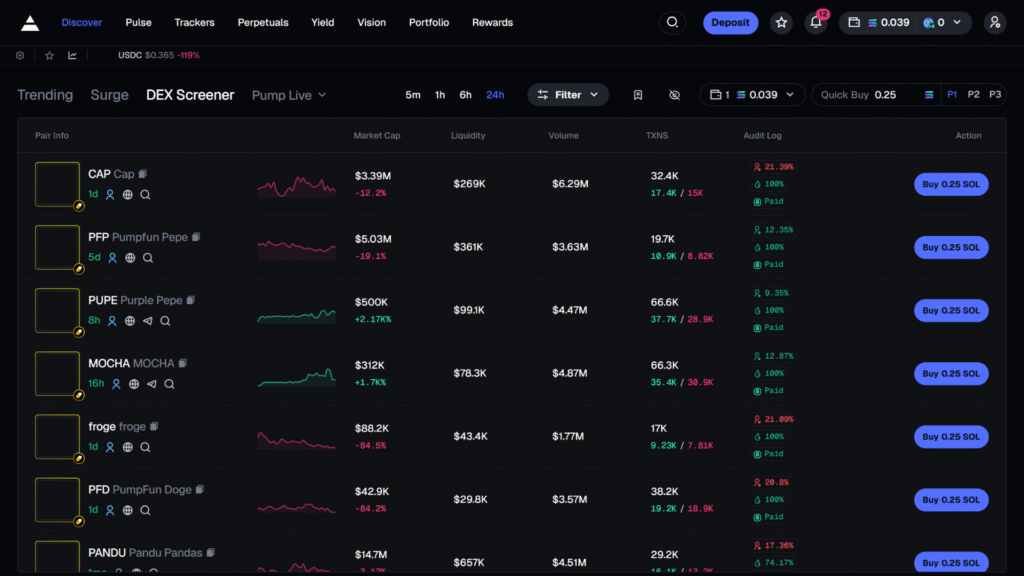Toggle the hidden tokens eye icon

[674, 95]
